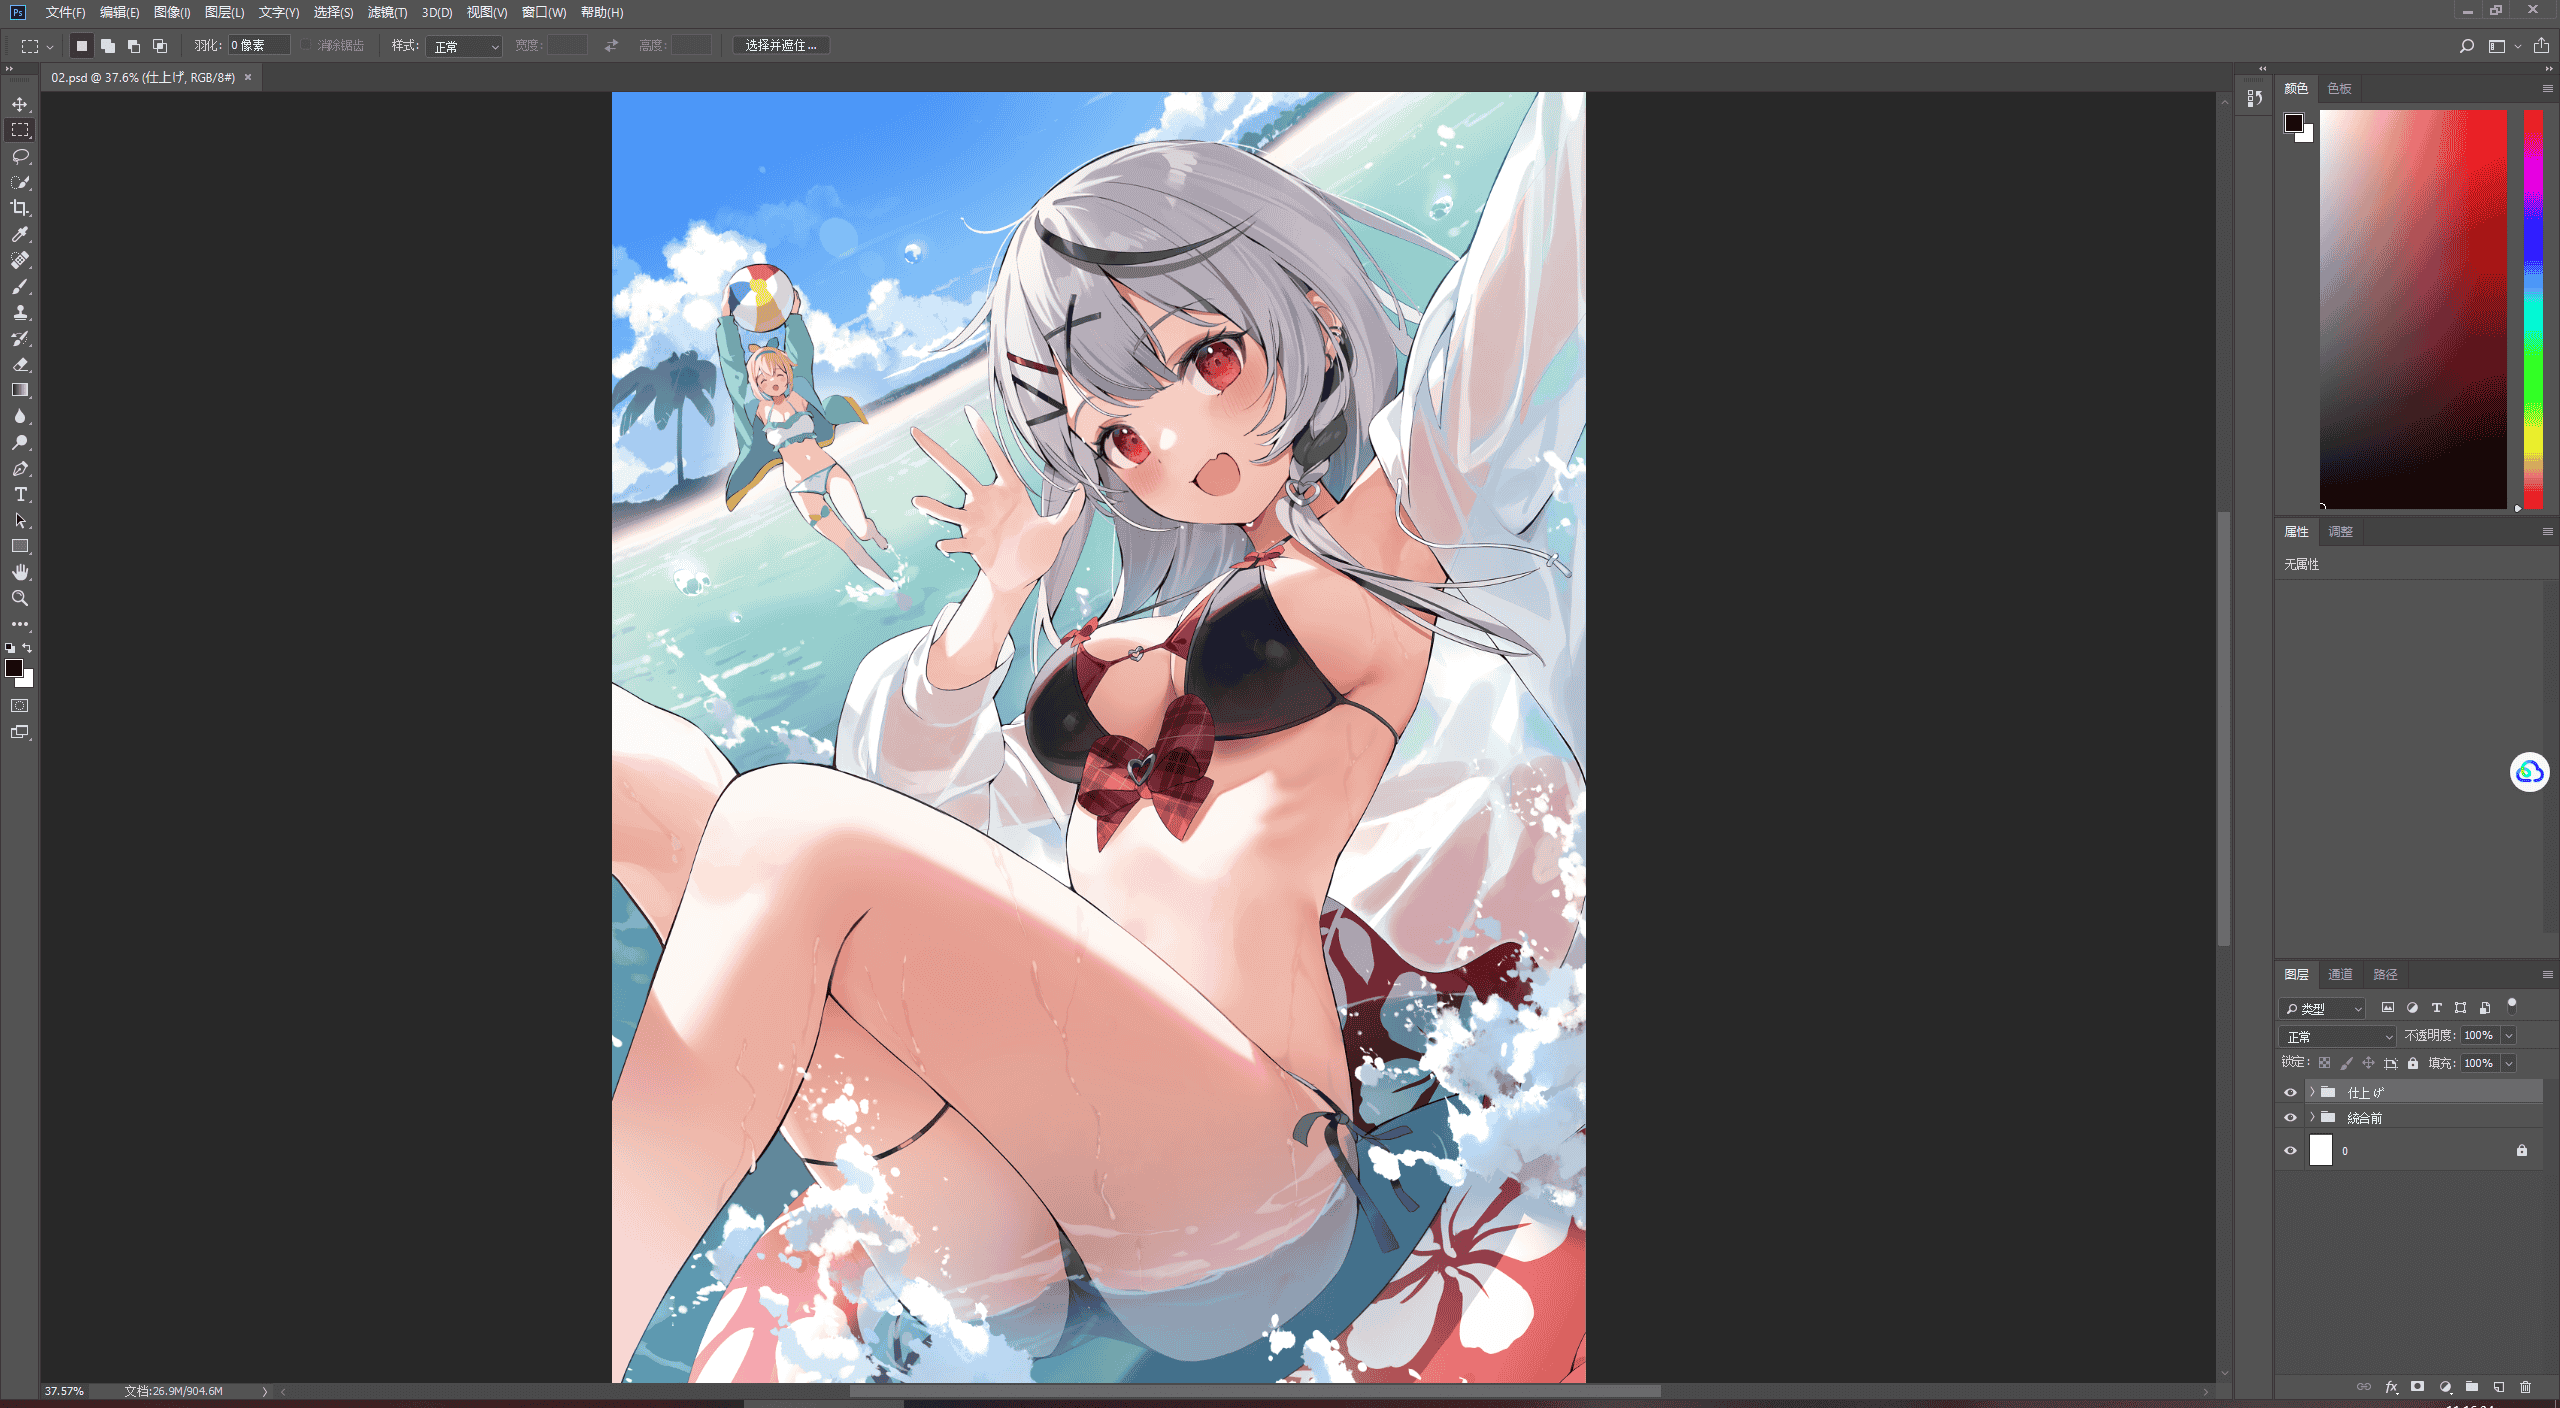
Task: Open the 样式 style dropdown
Action: 464,46
